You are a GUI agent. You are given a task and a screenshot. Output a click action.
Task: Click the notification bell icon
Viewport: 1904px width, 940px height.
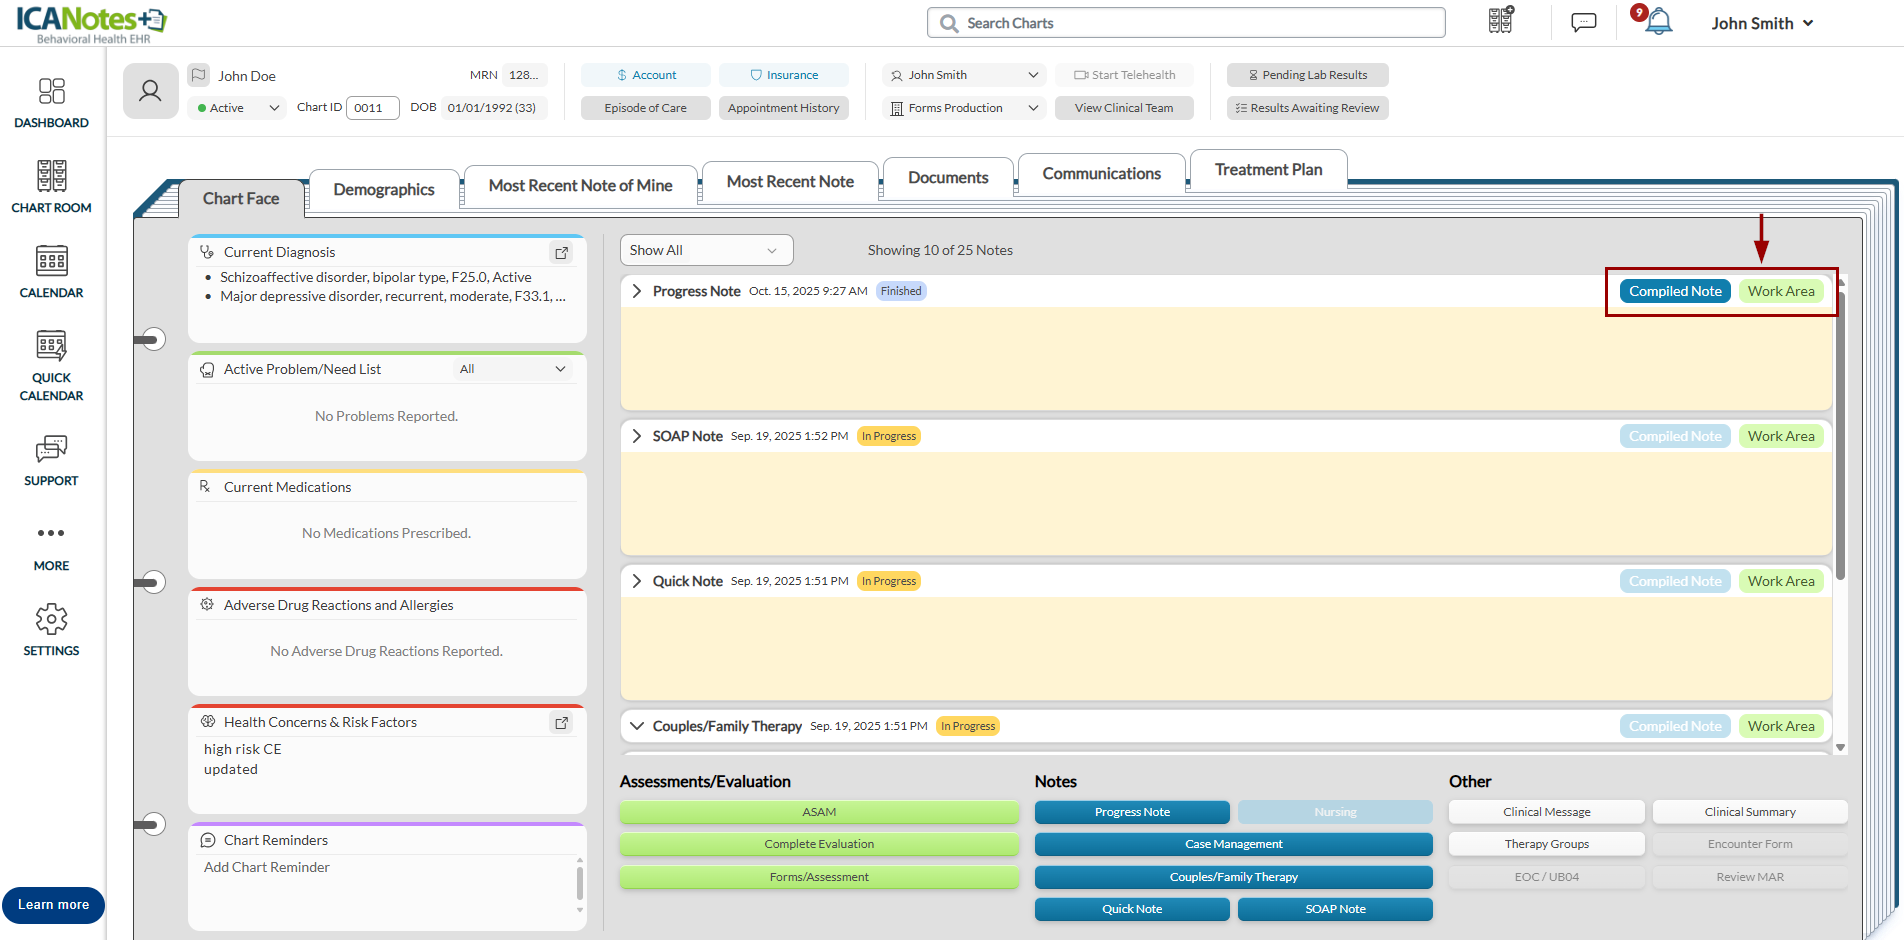(x=1659, y=22)
